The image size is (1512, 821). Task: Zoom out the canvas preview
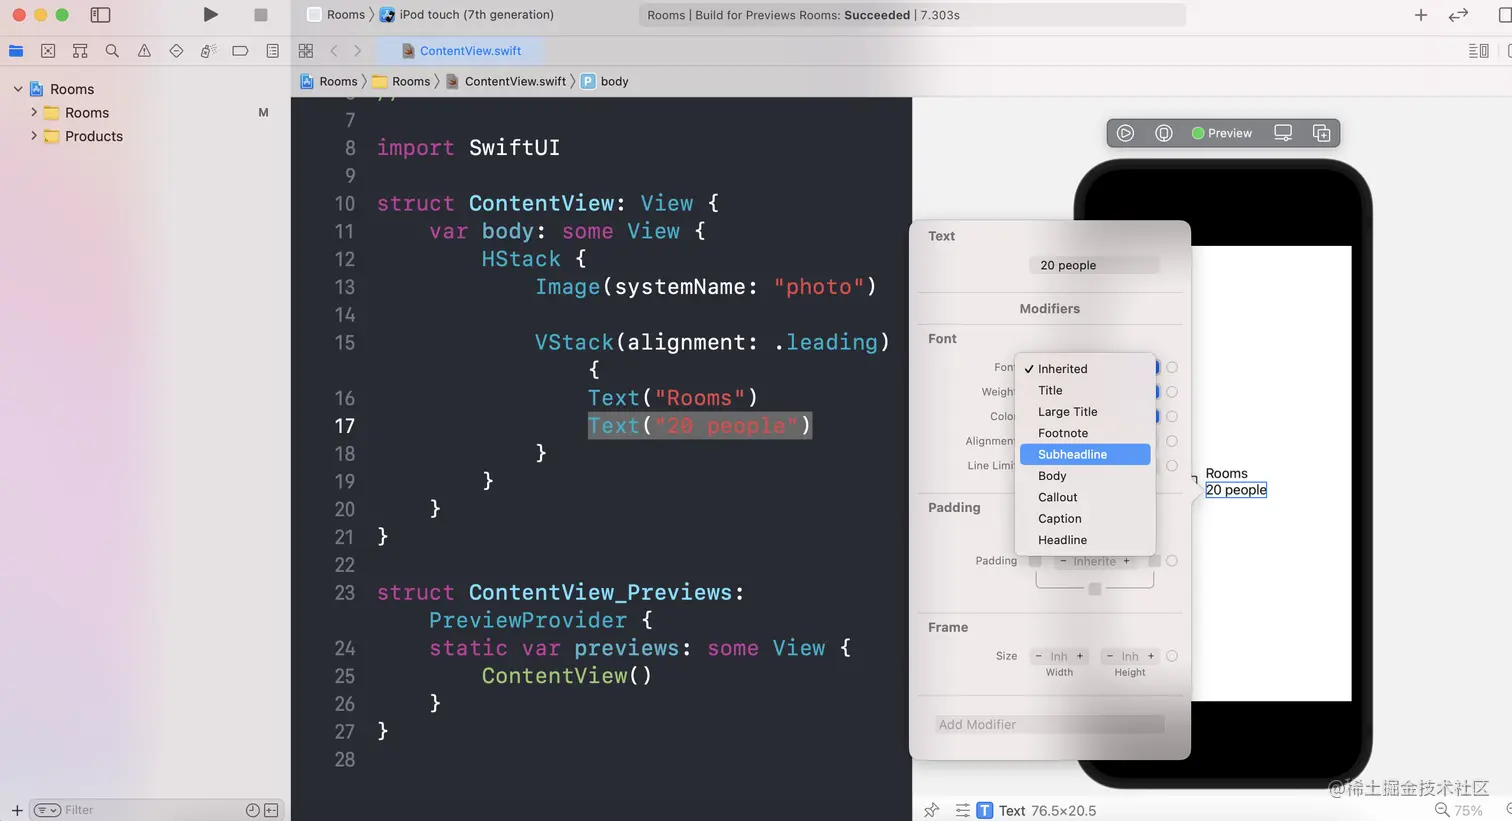pos(1442,810)
